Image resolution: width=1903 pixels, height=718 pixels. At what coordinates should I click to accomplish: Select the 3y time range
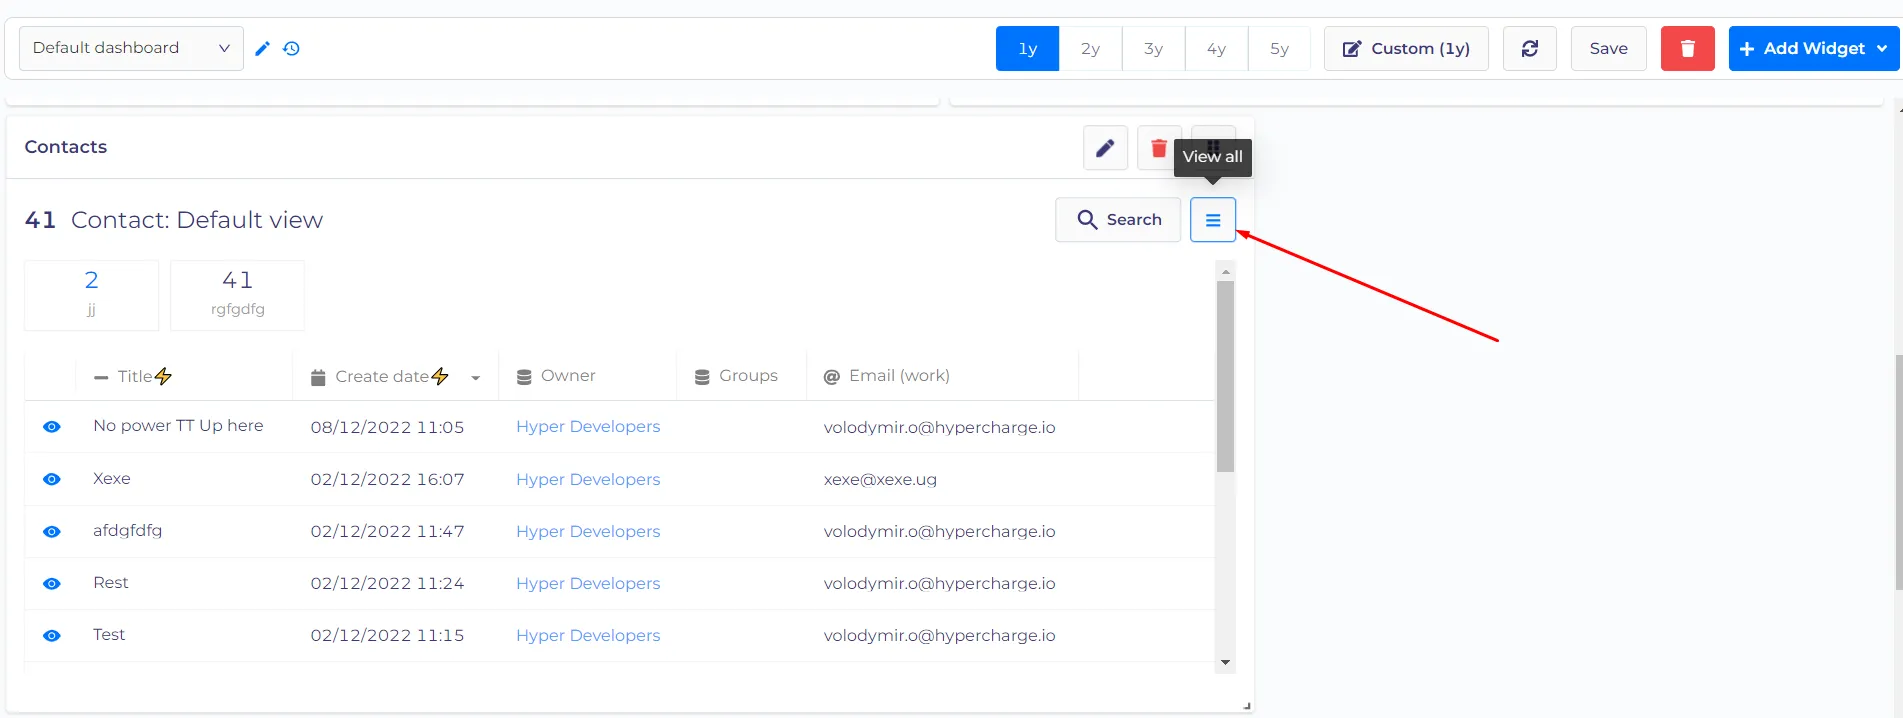click(1153, 48)
